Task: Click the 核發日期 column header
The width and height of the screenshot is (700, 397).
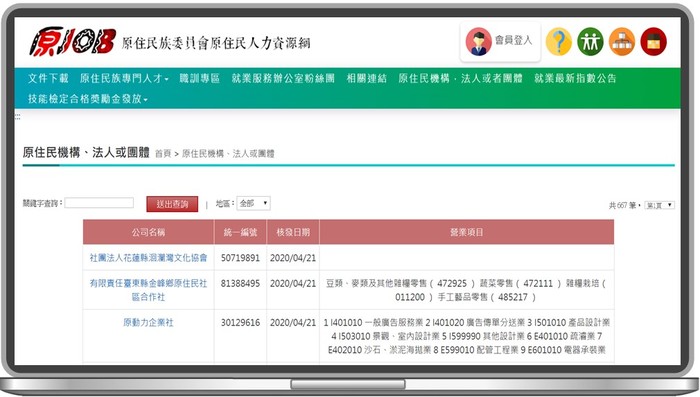Action: pyautogui.click(x=293, y=232)
